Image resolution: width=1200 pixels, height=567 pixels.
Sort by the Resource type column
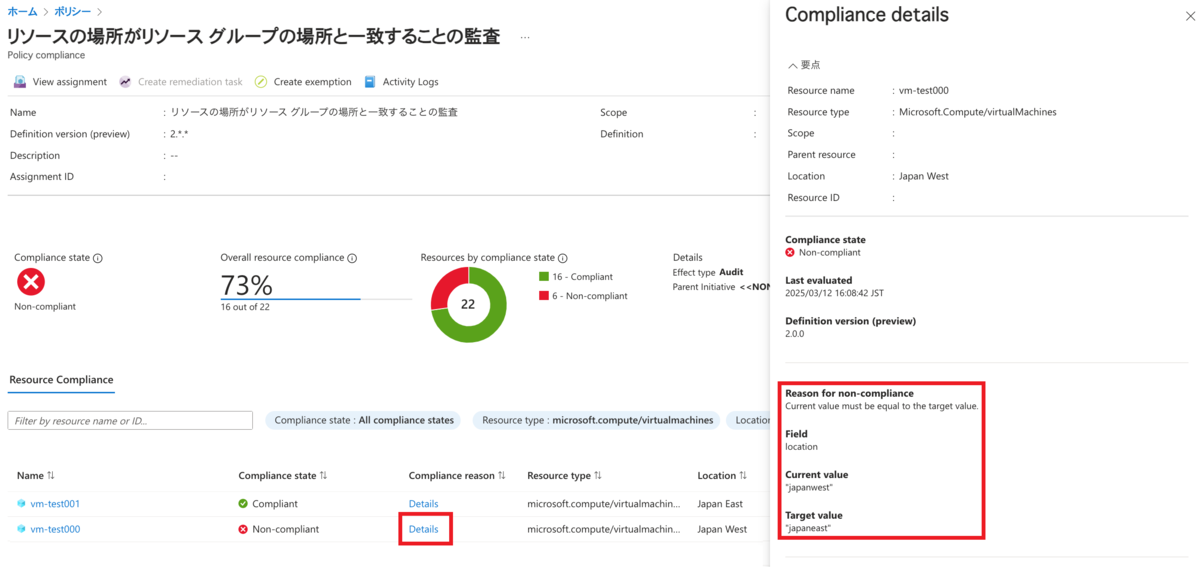[x=564, y=476]
